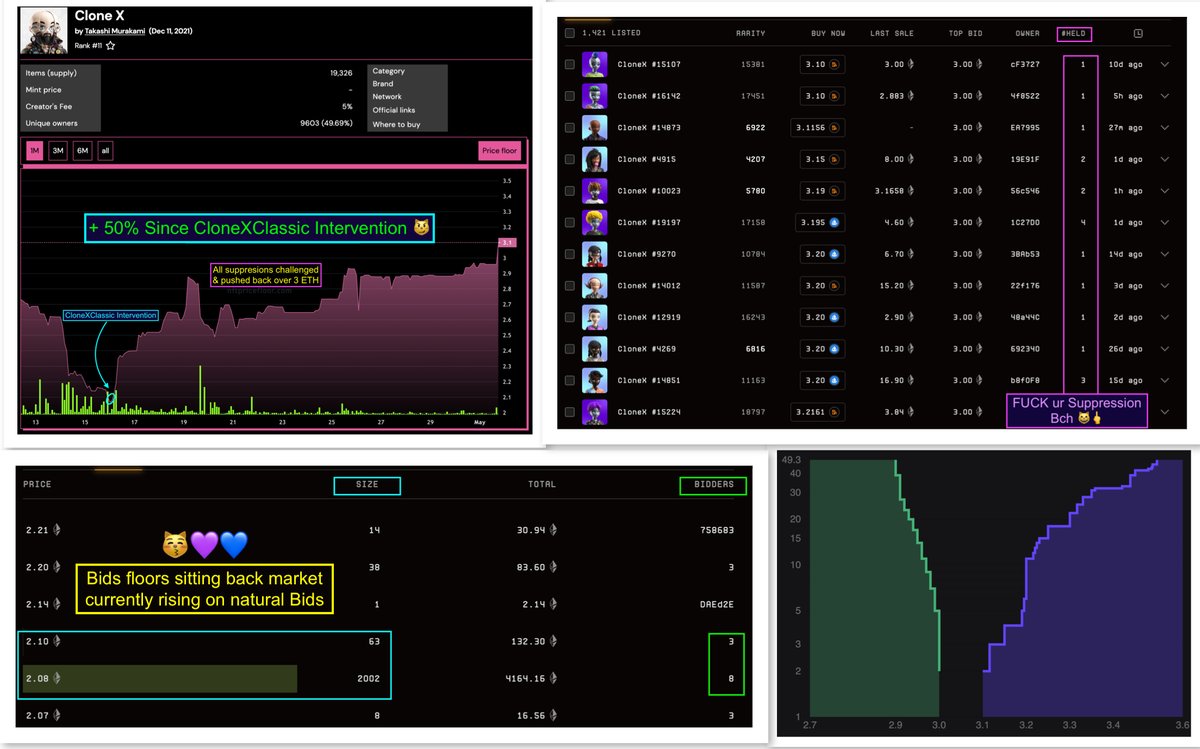Sort listings by the LAST SALE column
This screenshot has height=749, width=1200.
(893, 33)
